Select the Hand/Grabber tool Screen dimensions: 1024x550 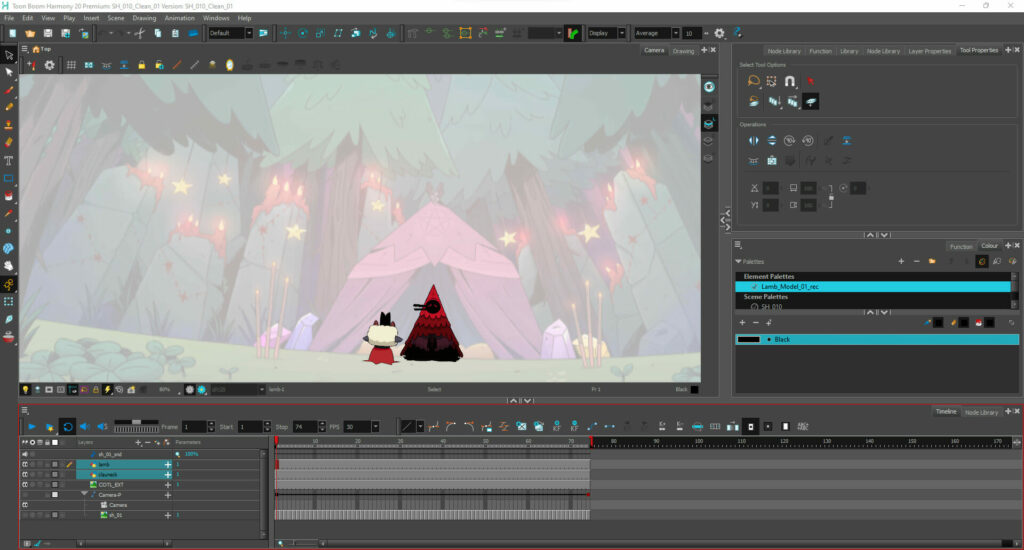(8, 266)
